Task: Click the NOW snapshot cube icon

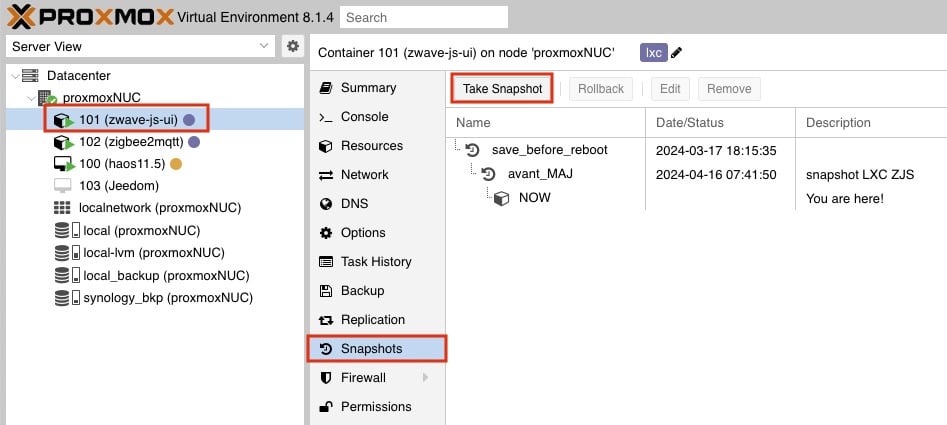Action: point(502,198)
